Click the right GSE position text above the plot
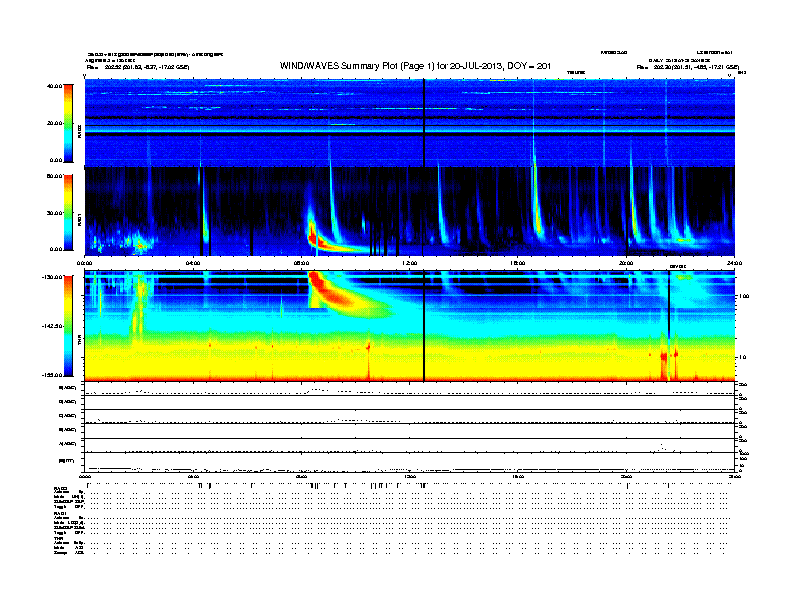The image size is (792, 612). (688, 67)
